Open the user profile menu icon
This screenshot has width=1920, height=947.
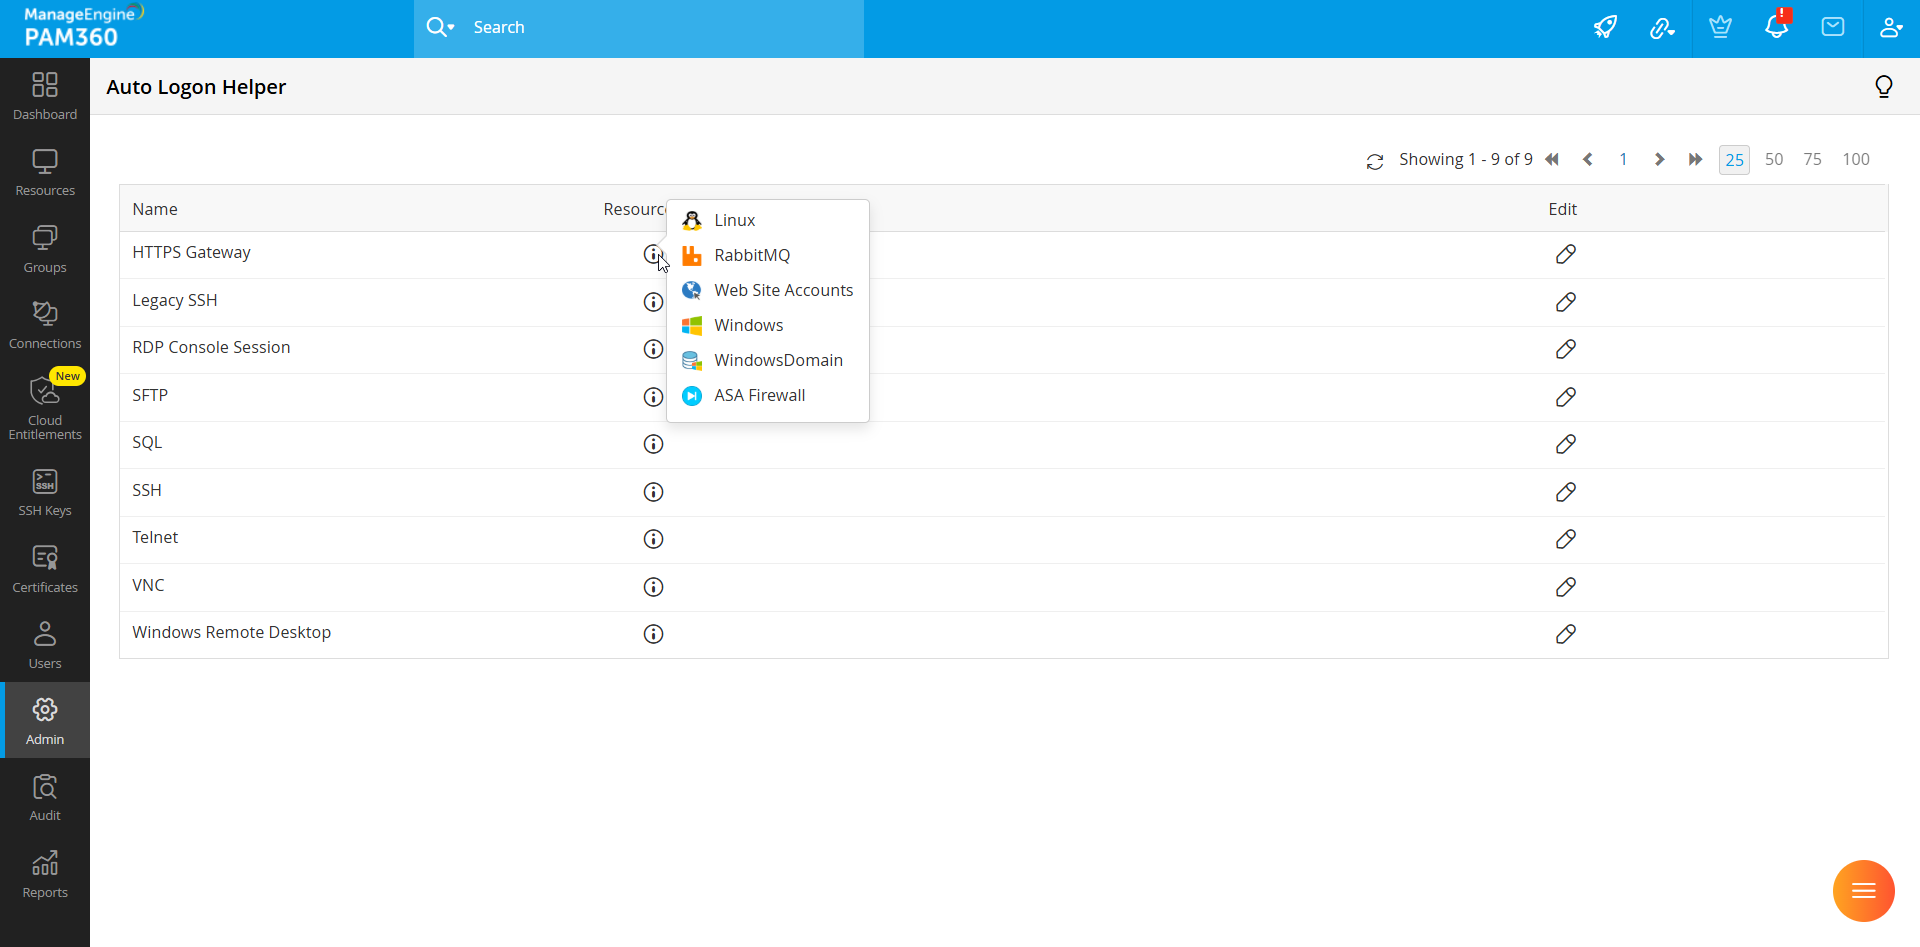(1891, 27)
